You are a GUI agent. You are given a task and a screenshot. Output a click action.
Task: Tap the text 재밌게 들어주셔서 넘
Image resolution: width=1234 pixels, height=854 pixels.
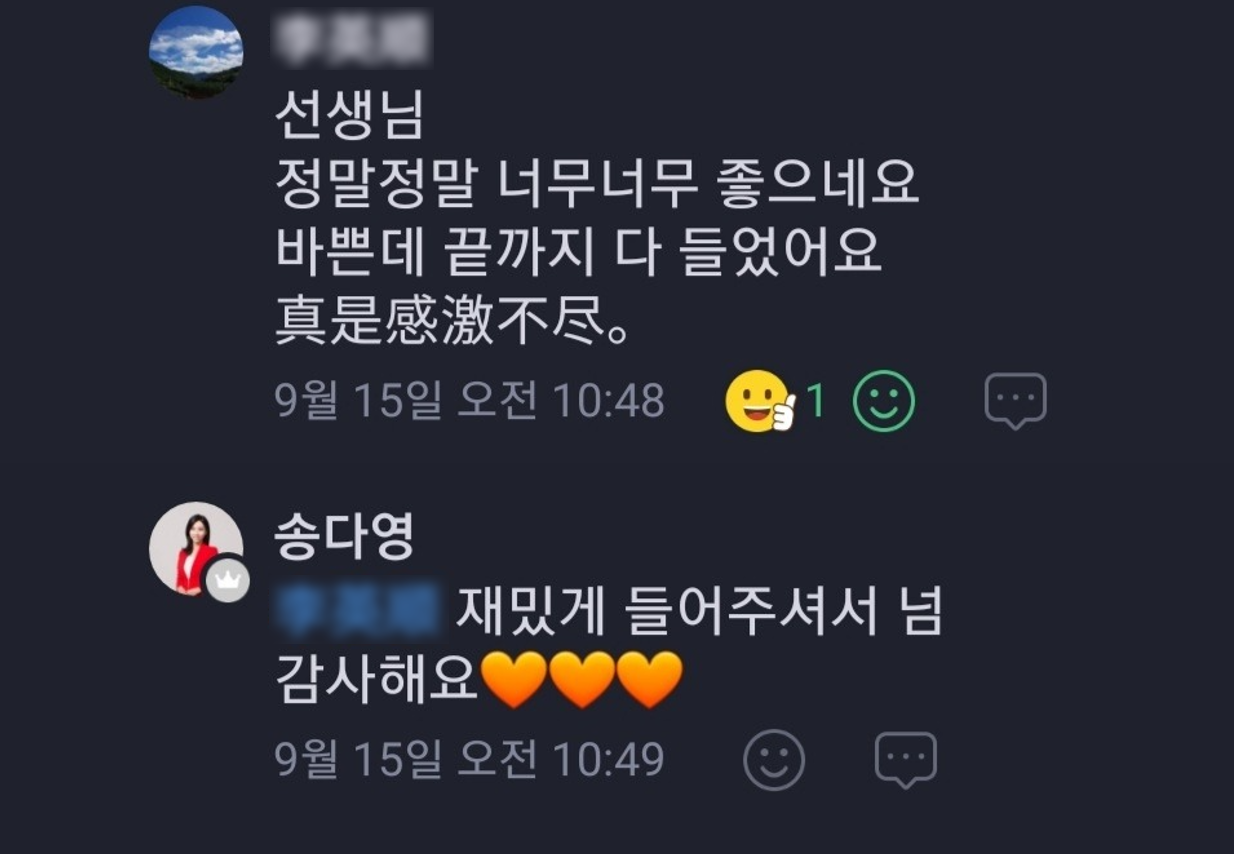699,611
